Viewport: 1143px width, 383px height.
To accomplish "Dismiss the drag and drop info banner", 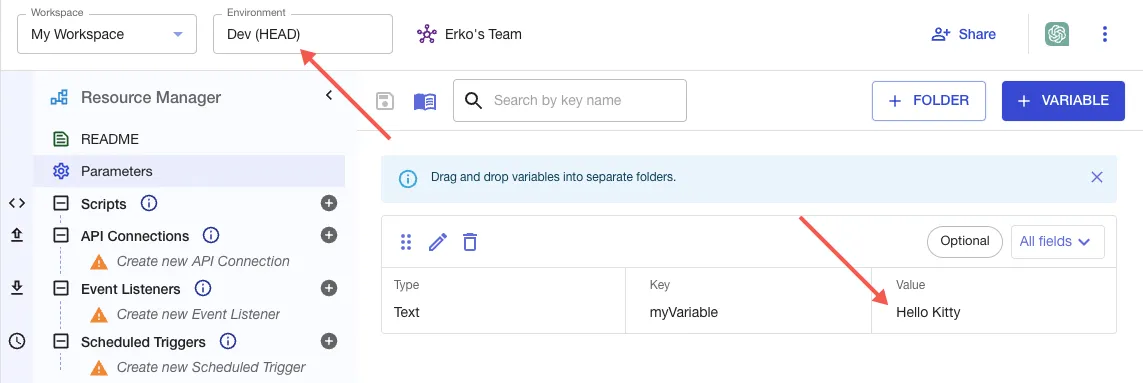I will [1096, 177].
